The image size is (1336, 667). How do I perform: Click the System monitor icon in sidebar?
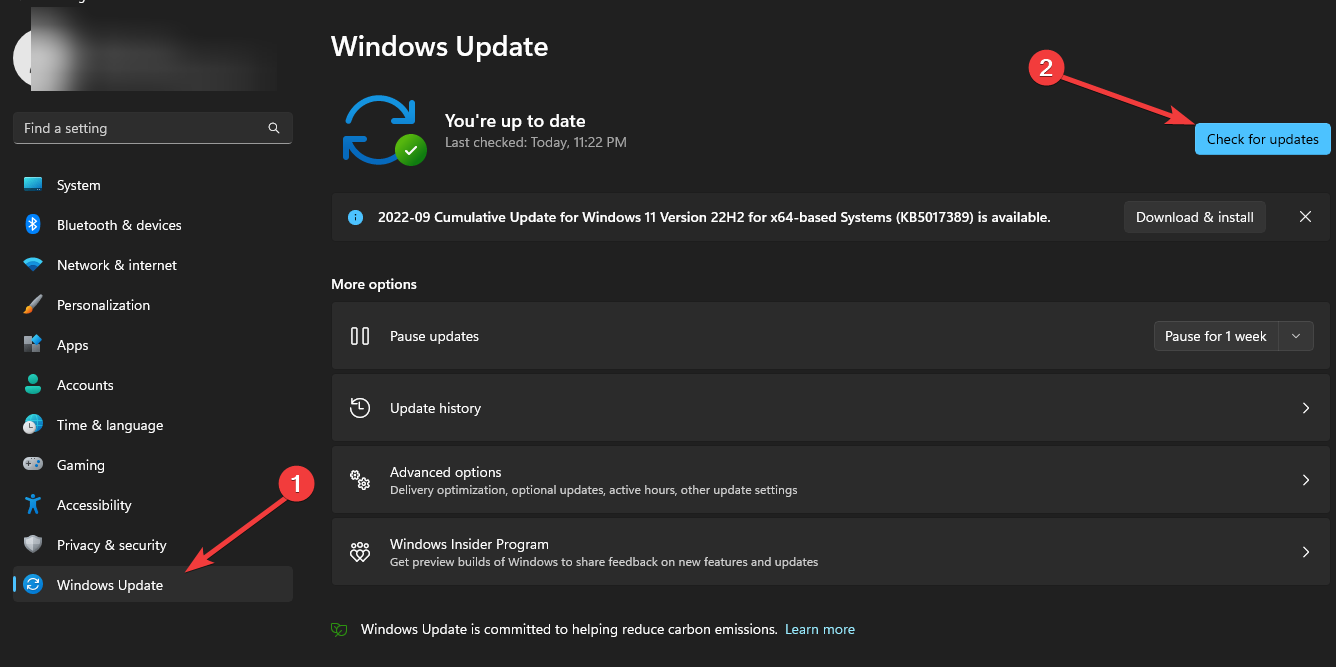tap(33, 185)
